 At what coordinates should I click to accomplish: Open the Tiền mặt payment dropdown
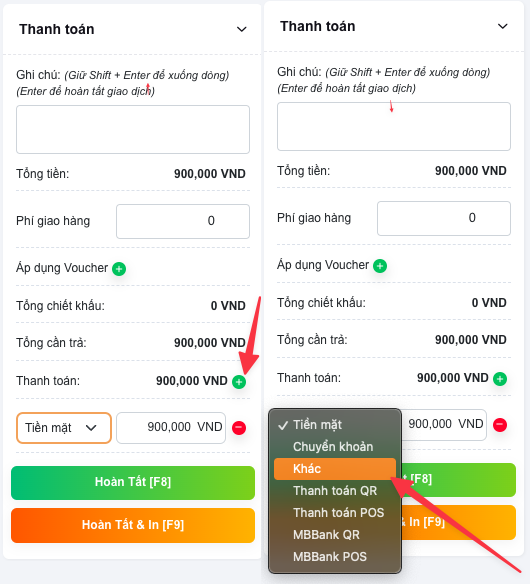tap(64, 428)
